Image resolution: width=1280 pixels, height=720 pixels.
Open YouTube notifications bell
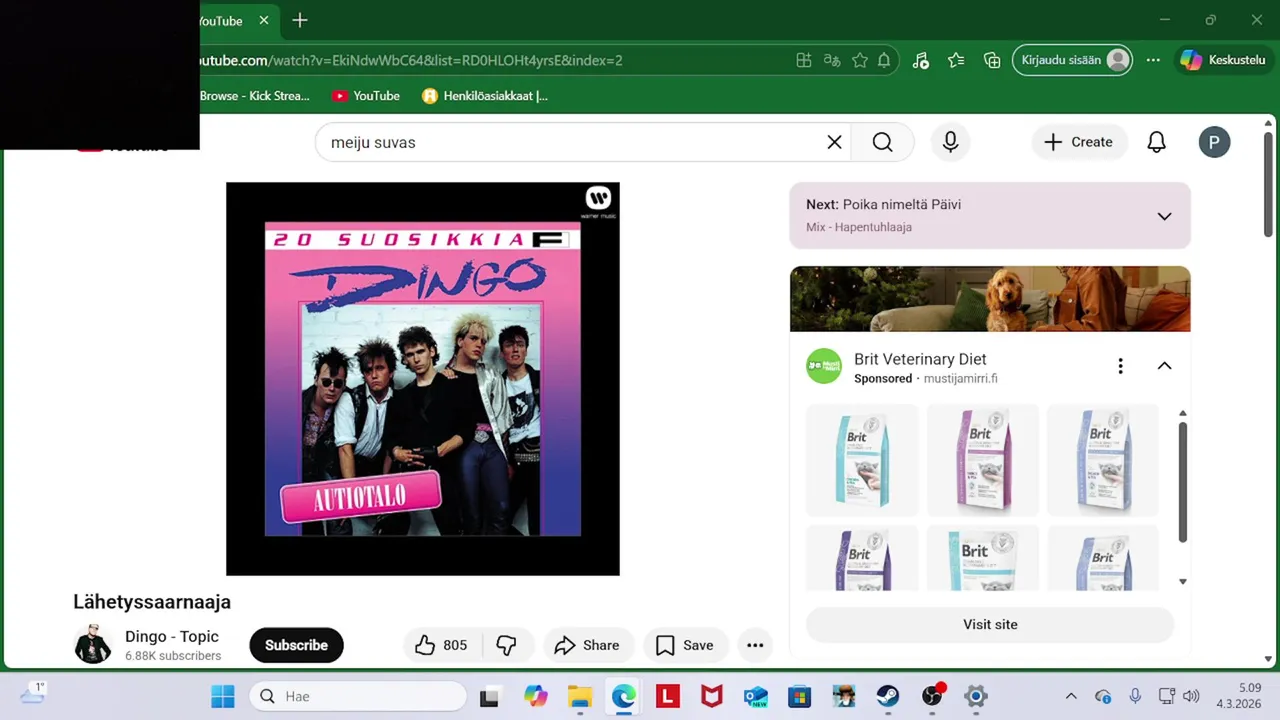pyautogui.click(x=1156, y=142)
